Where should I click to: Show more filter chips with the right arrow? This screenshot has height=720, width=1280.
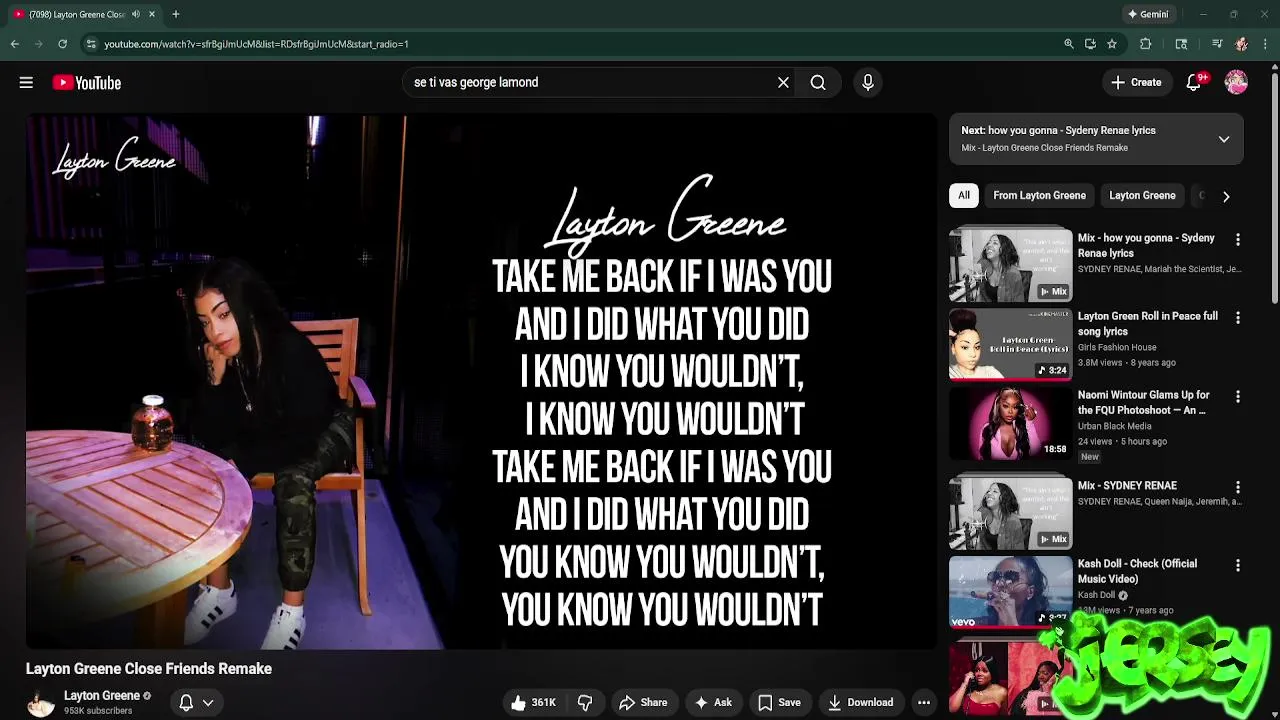[x=1226, y=196]
